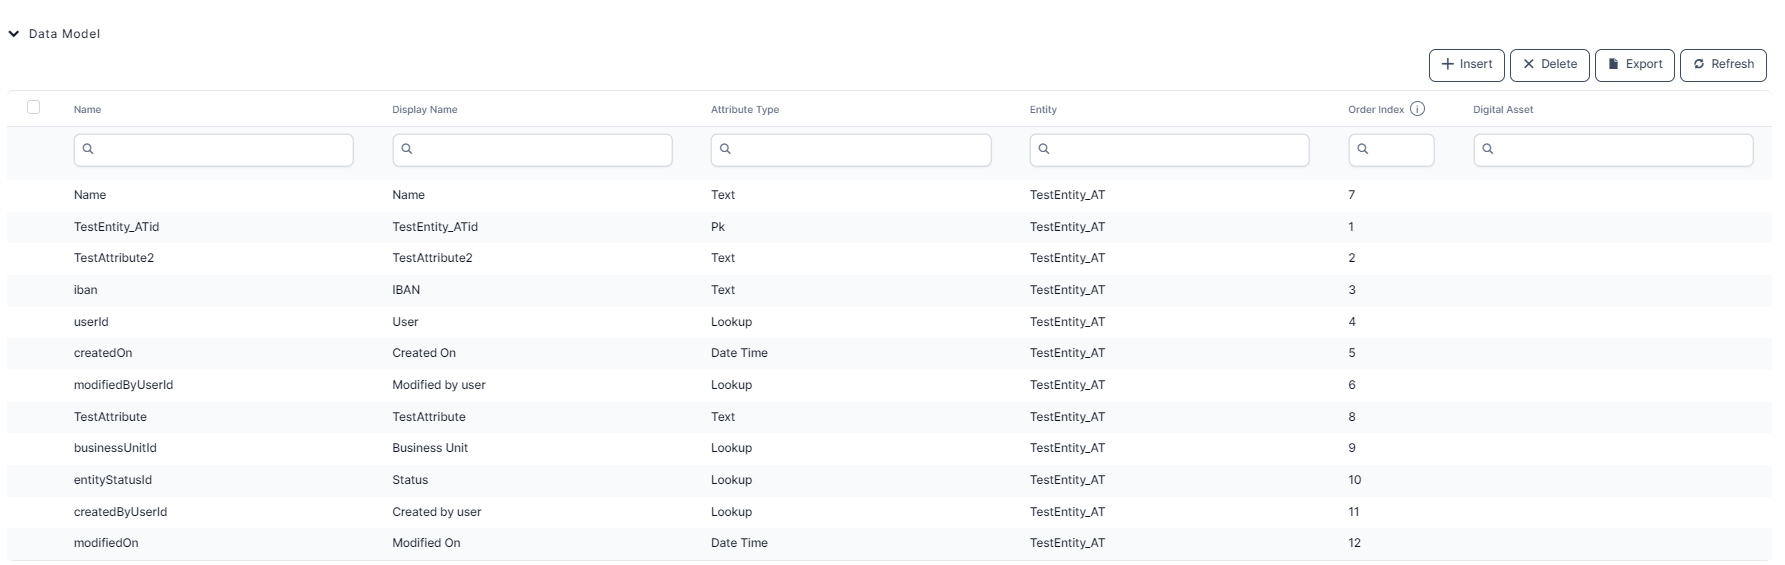Viewport: 1785px width, 565px height.
Task: Collapse the Data Model section
Action: (14, 34)
